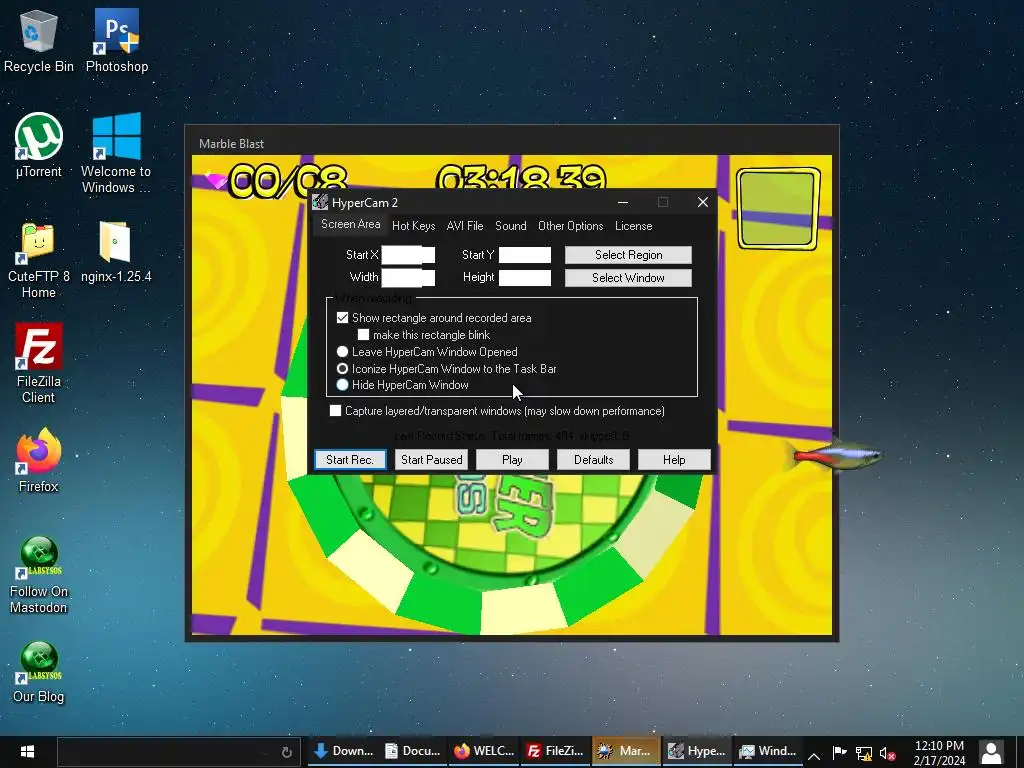
Task: Switch to the Sound tab
Action: [x=511, y=226]
